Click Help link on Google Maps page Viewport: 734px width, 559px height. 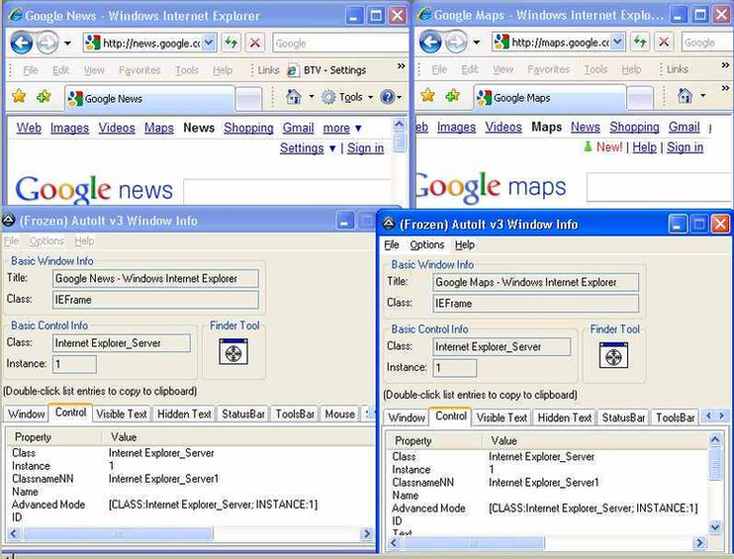pos(645,147)
